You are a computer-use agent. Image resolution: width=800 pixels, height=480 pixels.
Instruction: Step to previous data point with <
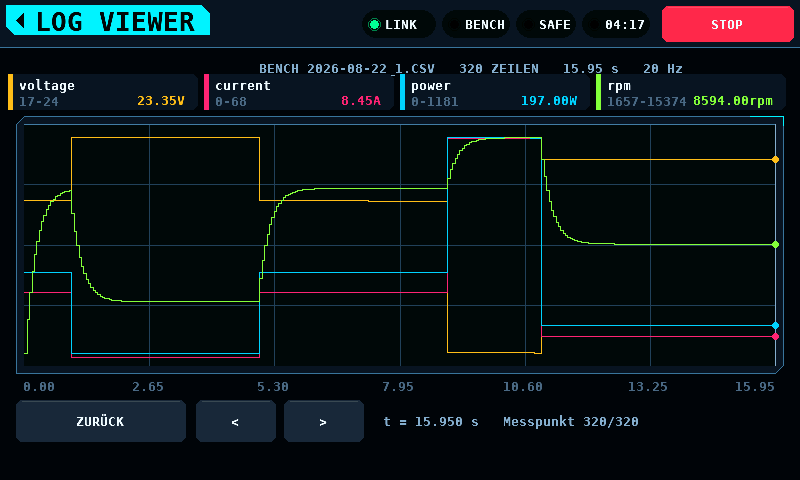pyautogui.click(x=236, y=421)
